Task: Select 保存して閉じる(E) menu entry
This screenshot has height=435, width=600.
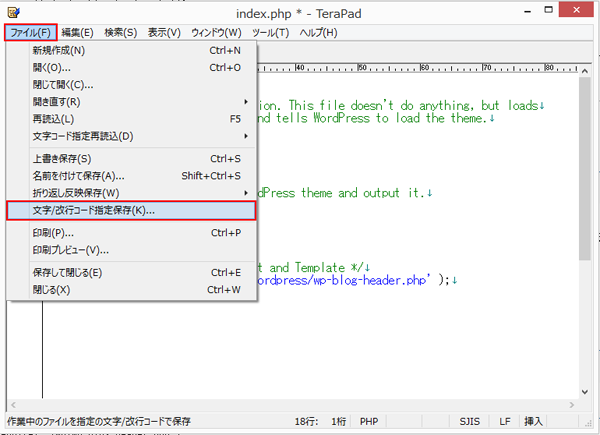Action: tap(131, 273)
